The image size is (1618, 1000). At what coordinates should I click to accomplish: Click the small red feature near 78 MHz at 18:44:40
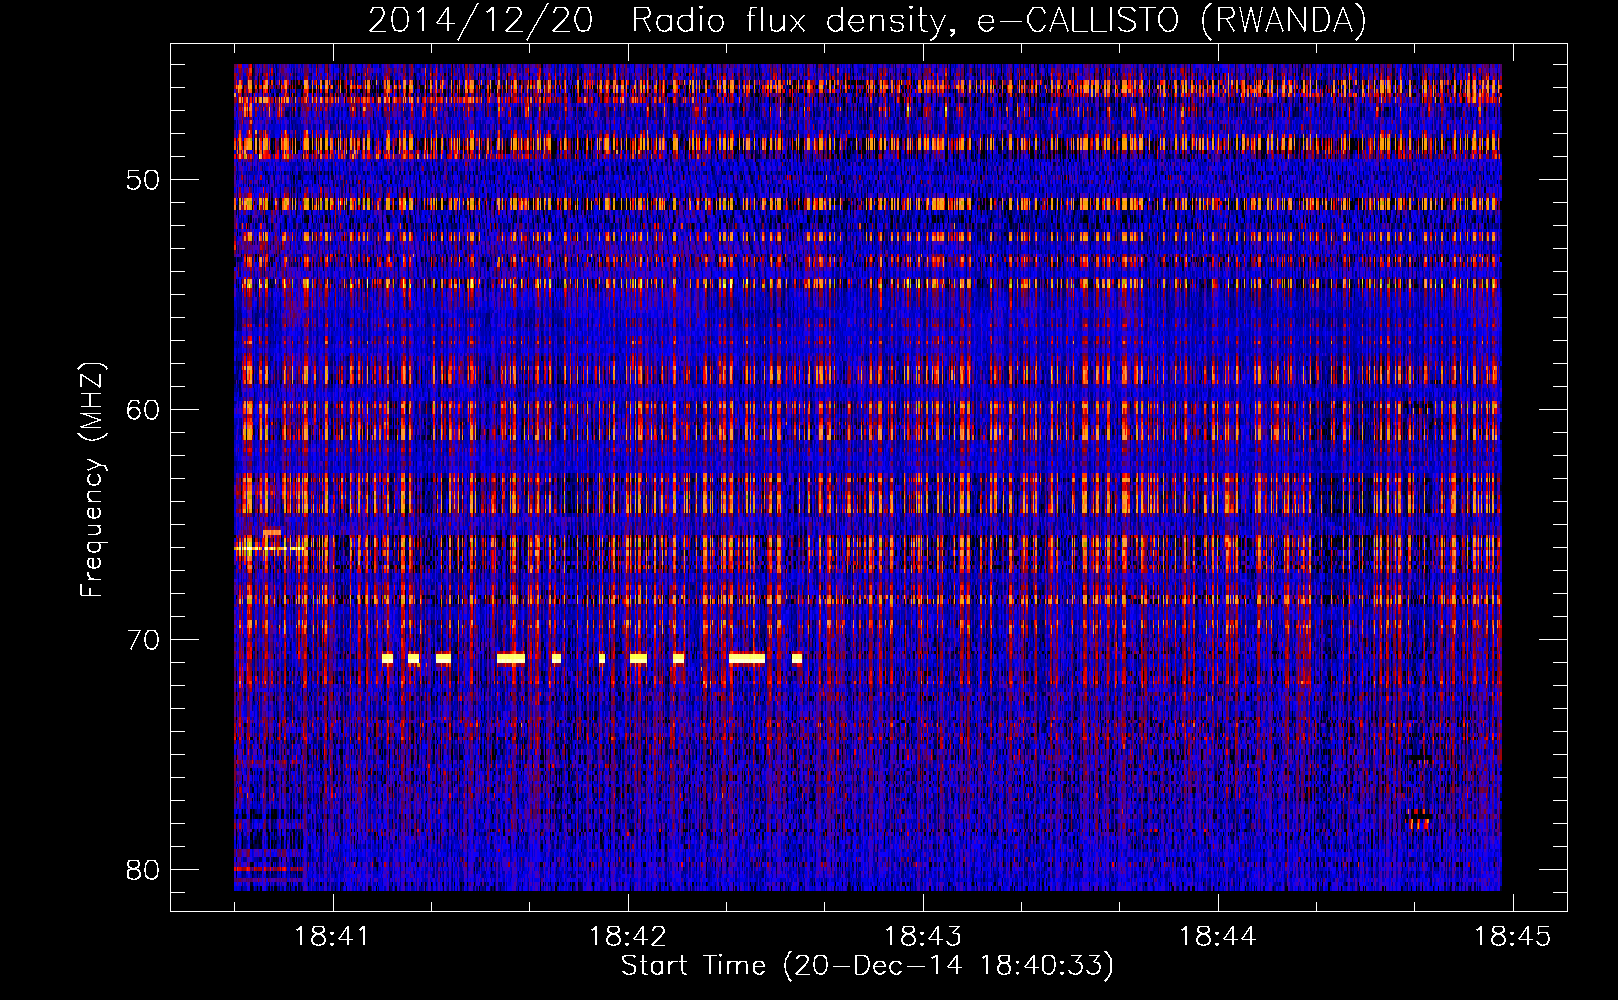click(x=1420, y=819)
